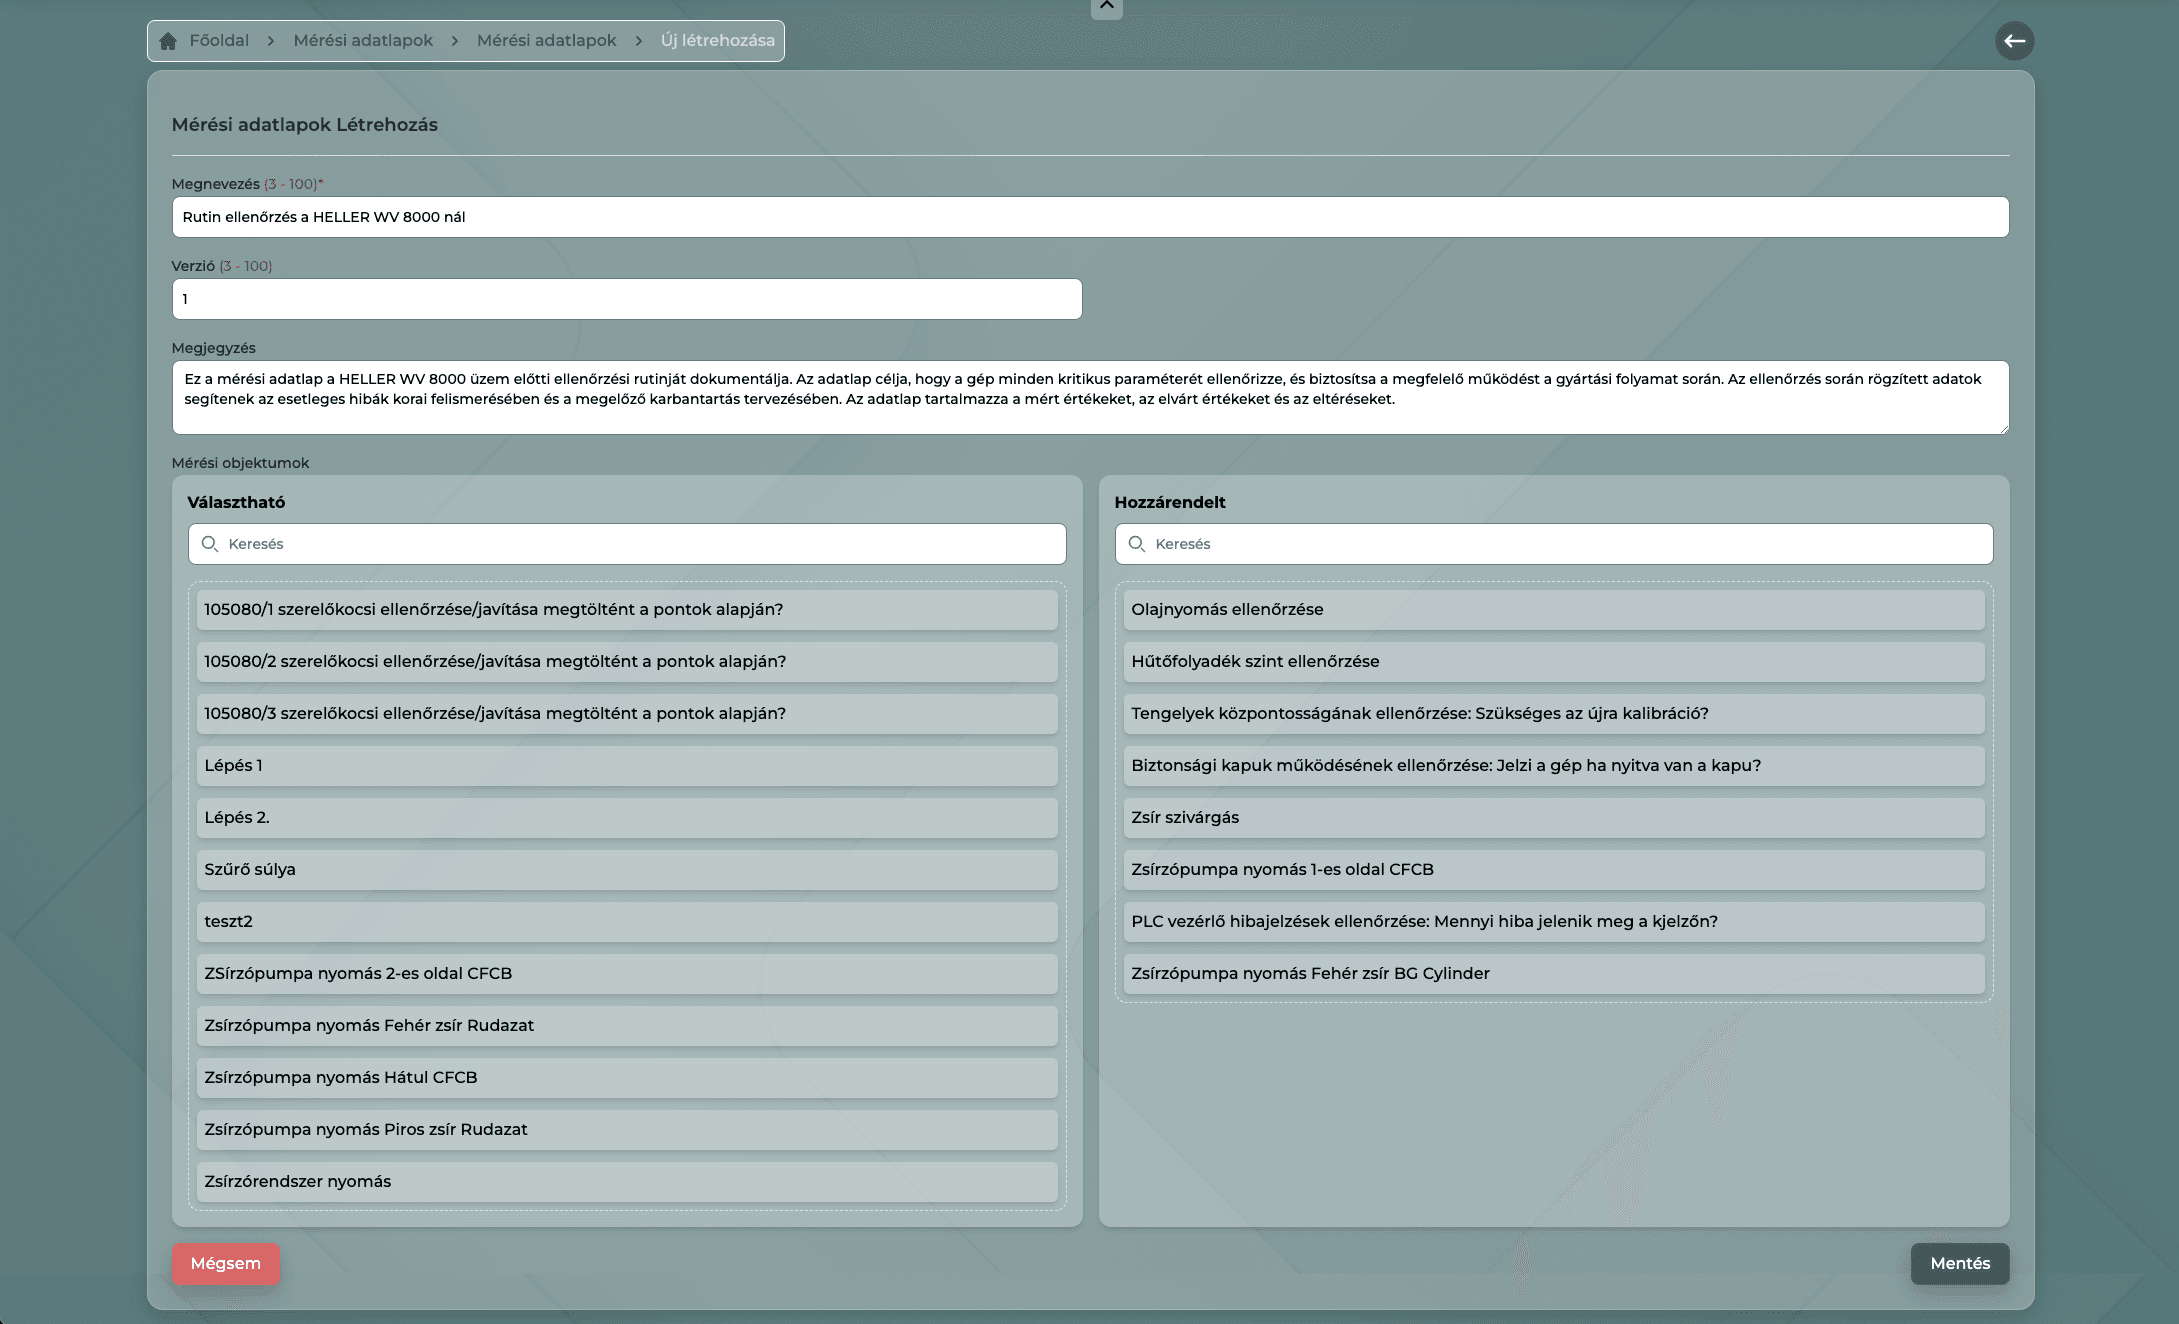2179x1324 pixels.
Task: Click the Verzió input field
Action: tap(627, 299)
